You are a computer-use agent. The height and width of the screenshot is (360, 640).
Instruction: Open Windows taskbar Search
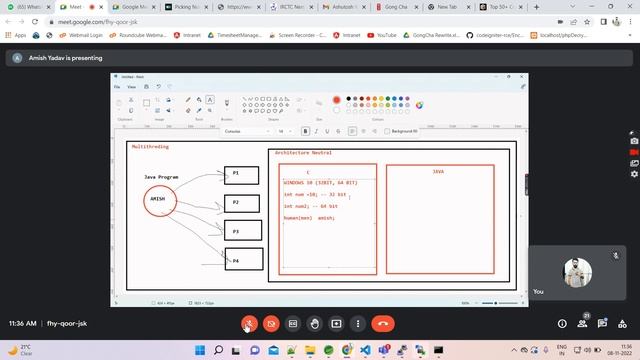(218, 350)
